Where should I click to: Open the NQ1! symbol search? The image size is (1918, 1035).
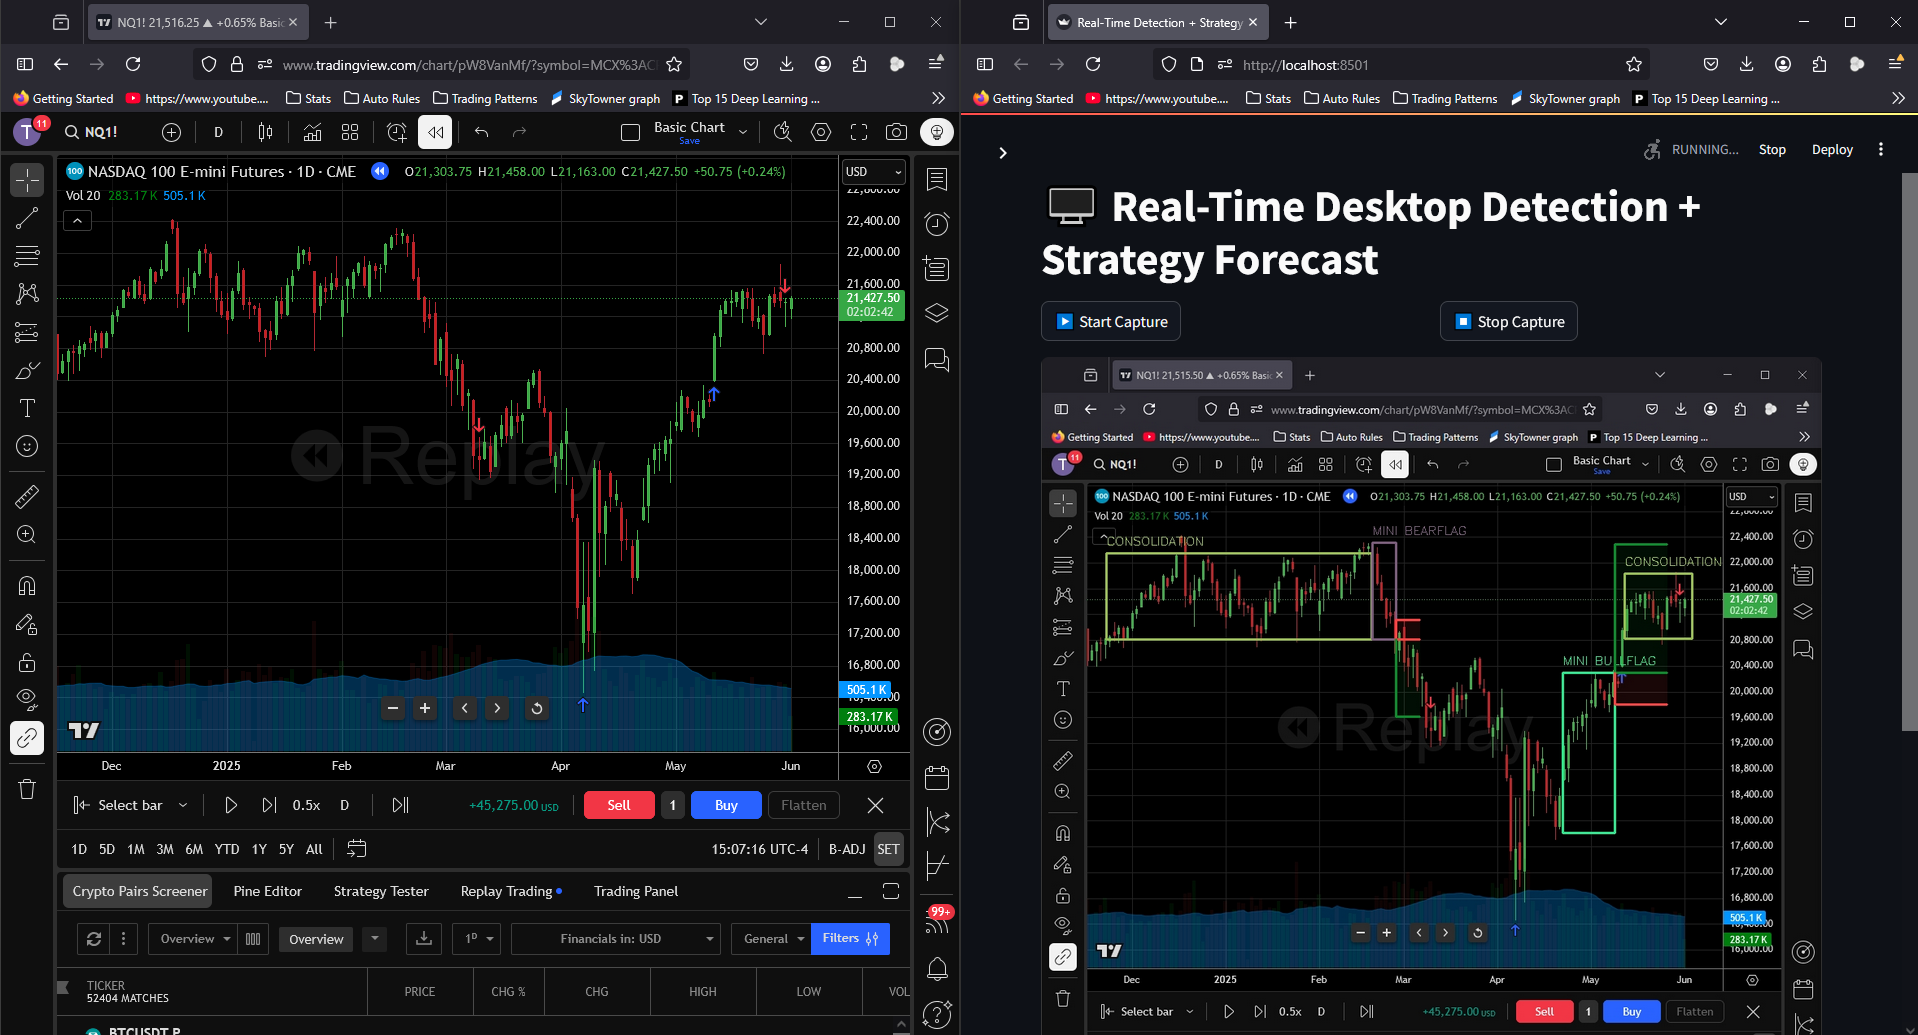click(x=92, y=132)
